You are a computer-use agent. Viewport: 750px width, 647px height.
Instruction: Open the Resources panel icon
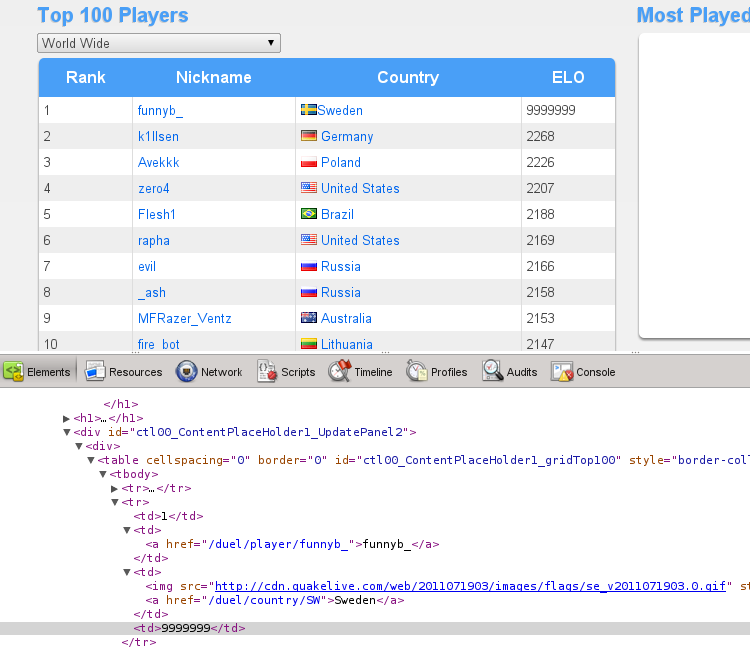(x=96, y=372)
